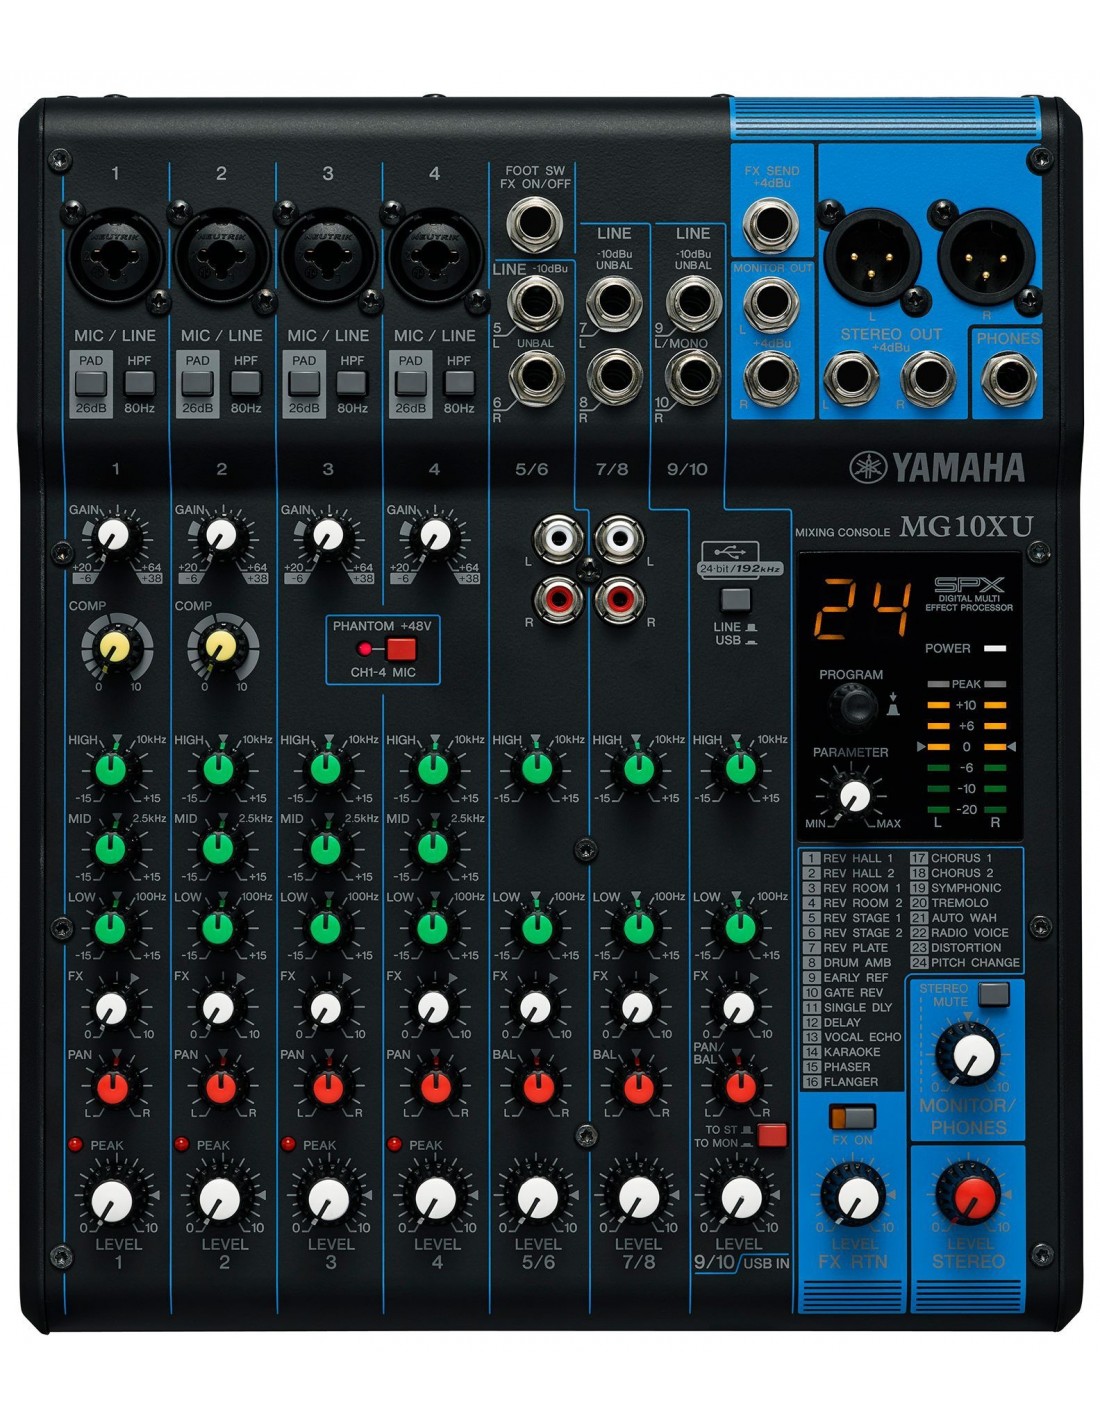
Task: Click the PROGRAM selector knob
Action: click(853, 706)
